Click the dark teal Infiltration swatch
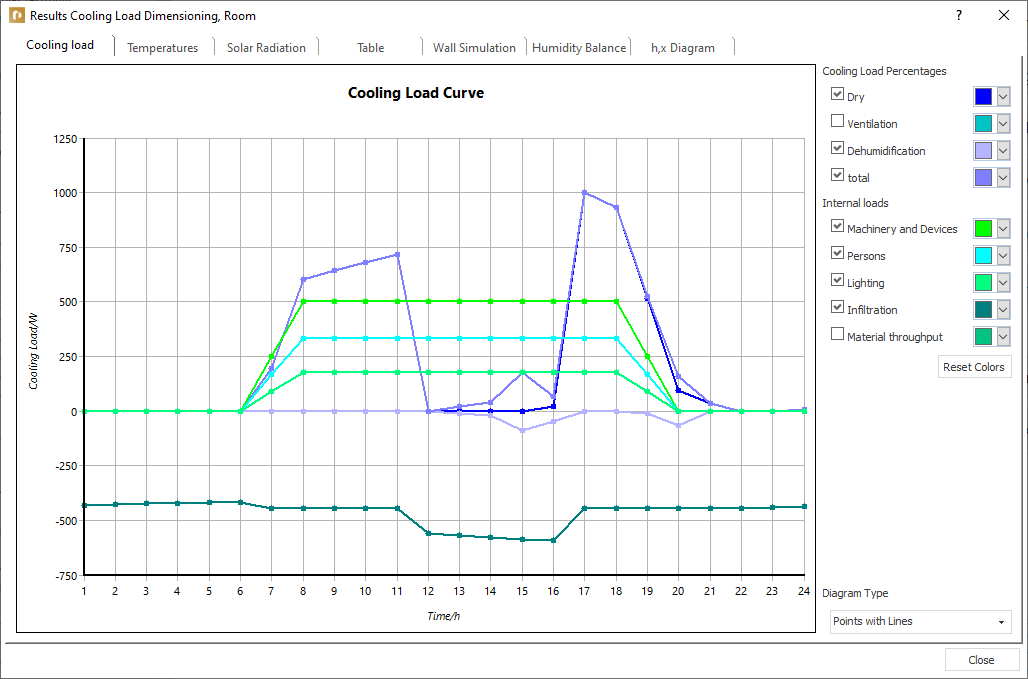The height and width of the screenshot is (679, 1028). pyautogui.click(x=983, y=309)
